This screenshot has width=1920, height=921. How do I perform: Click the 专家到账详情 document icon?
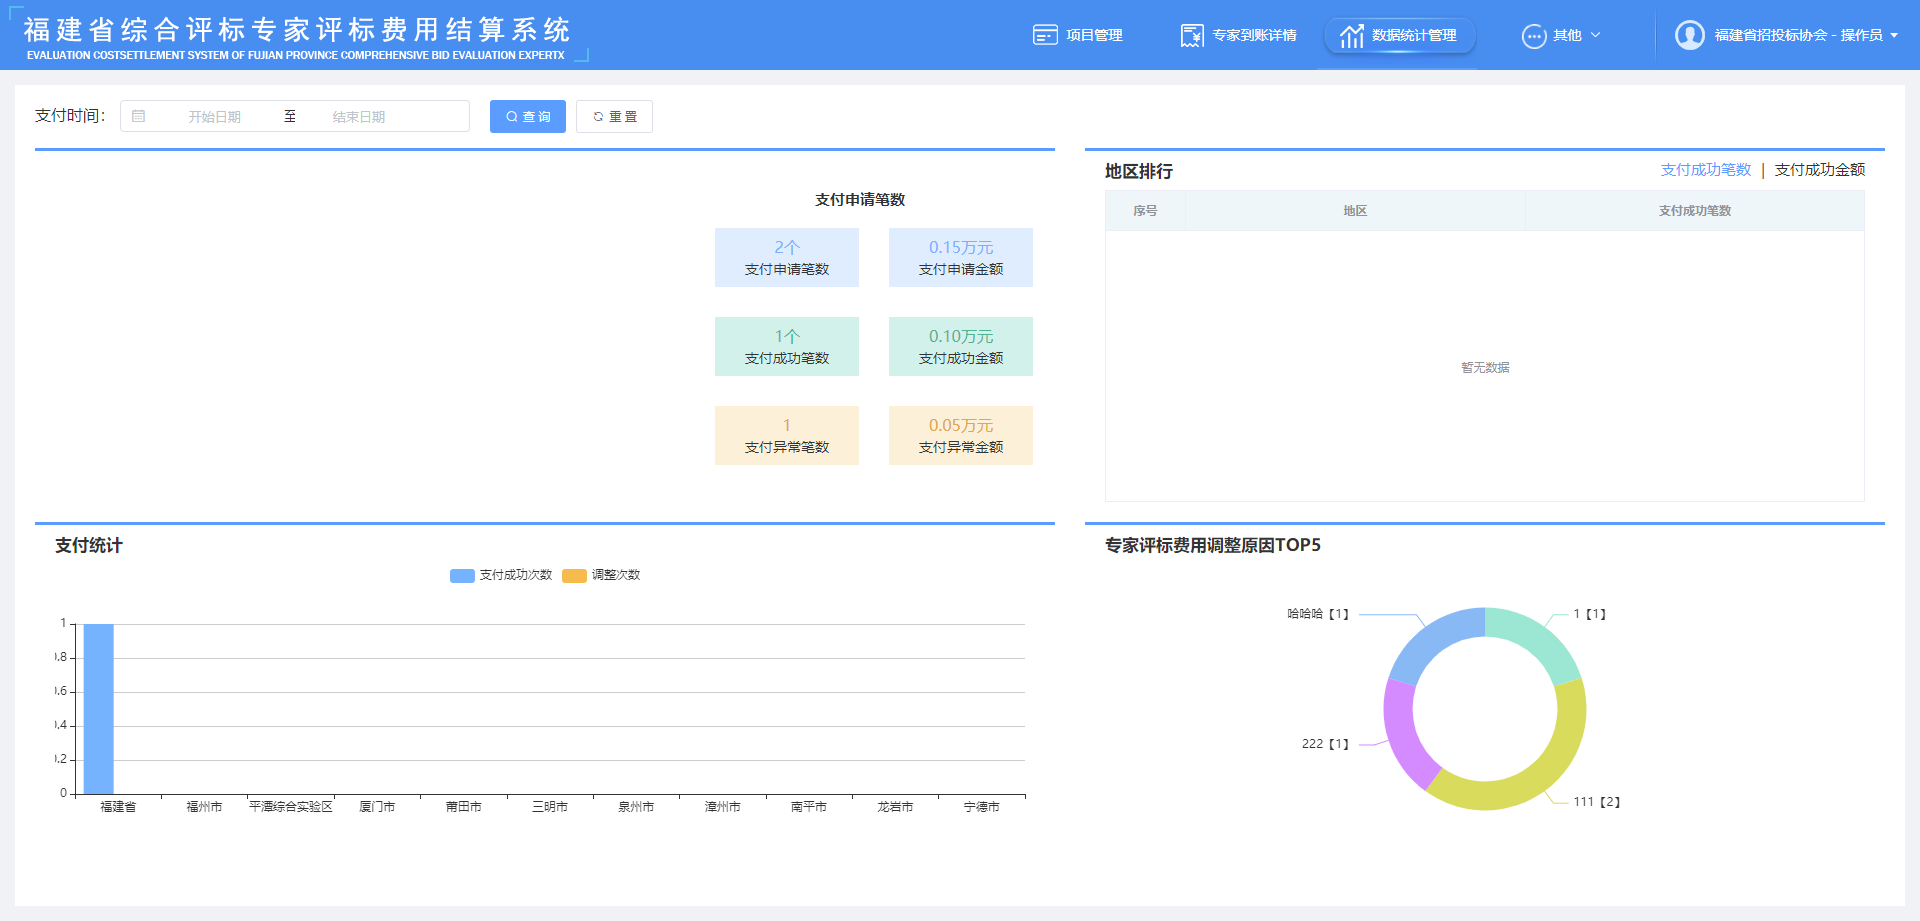1191,35
